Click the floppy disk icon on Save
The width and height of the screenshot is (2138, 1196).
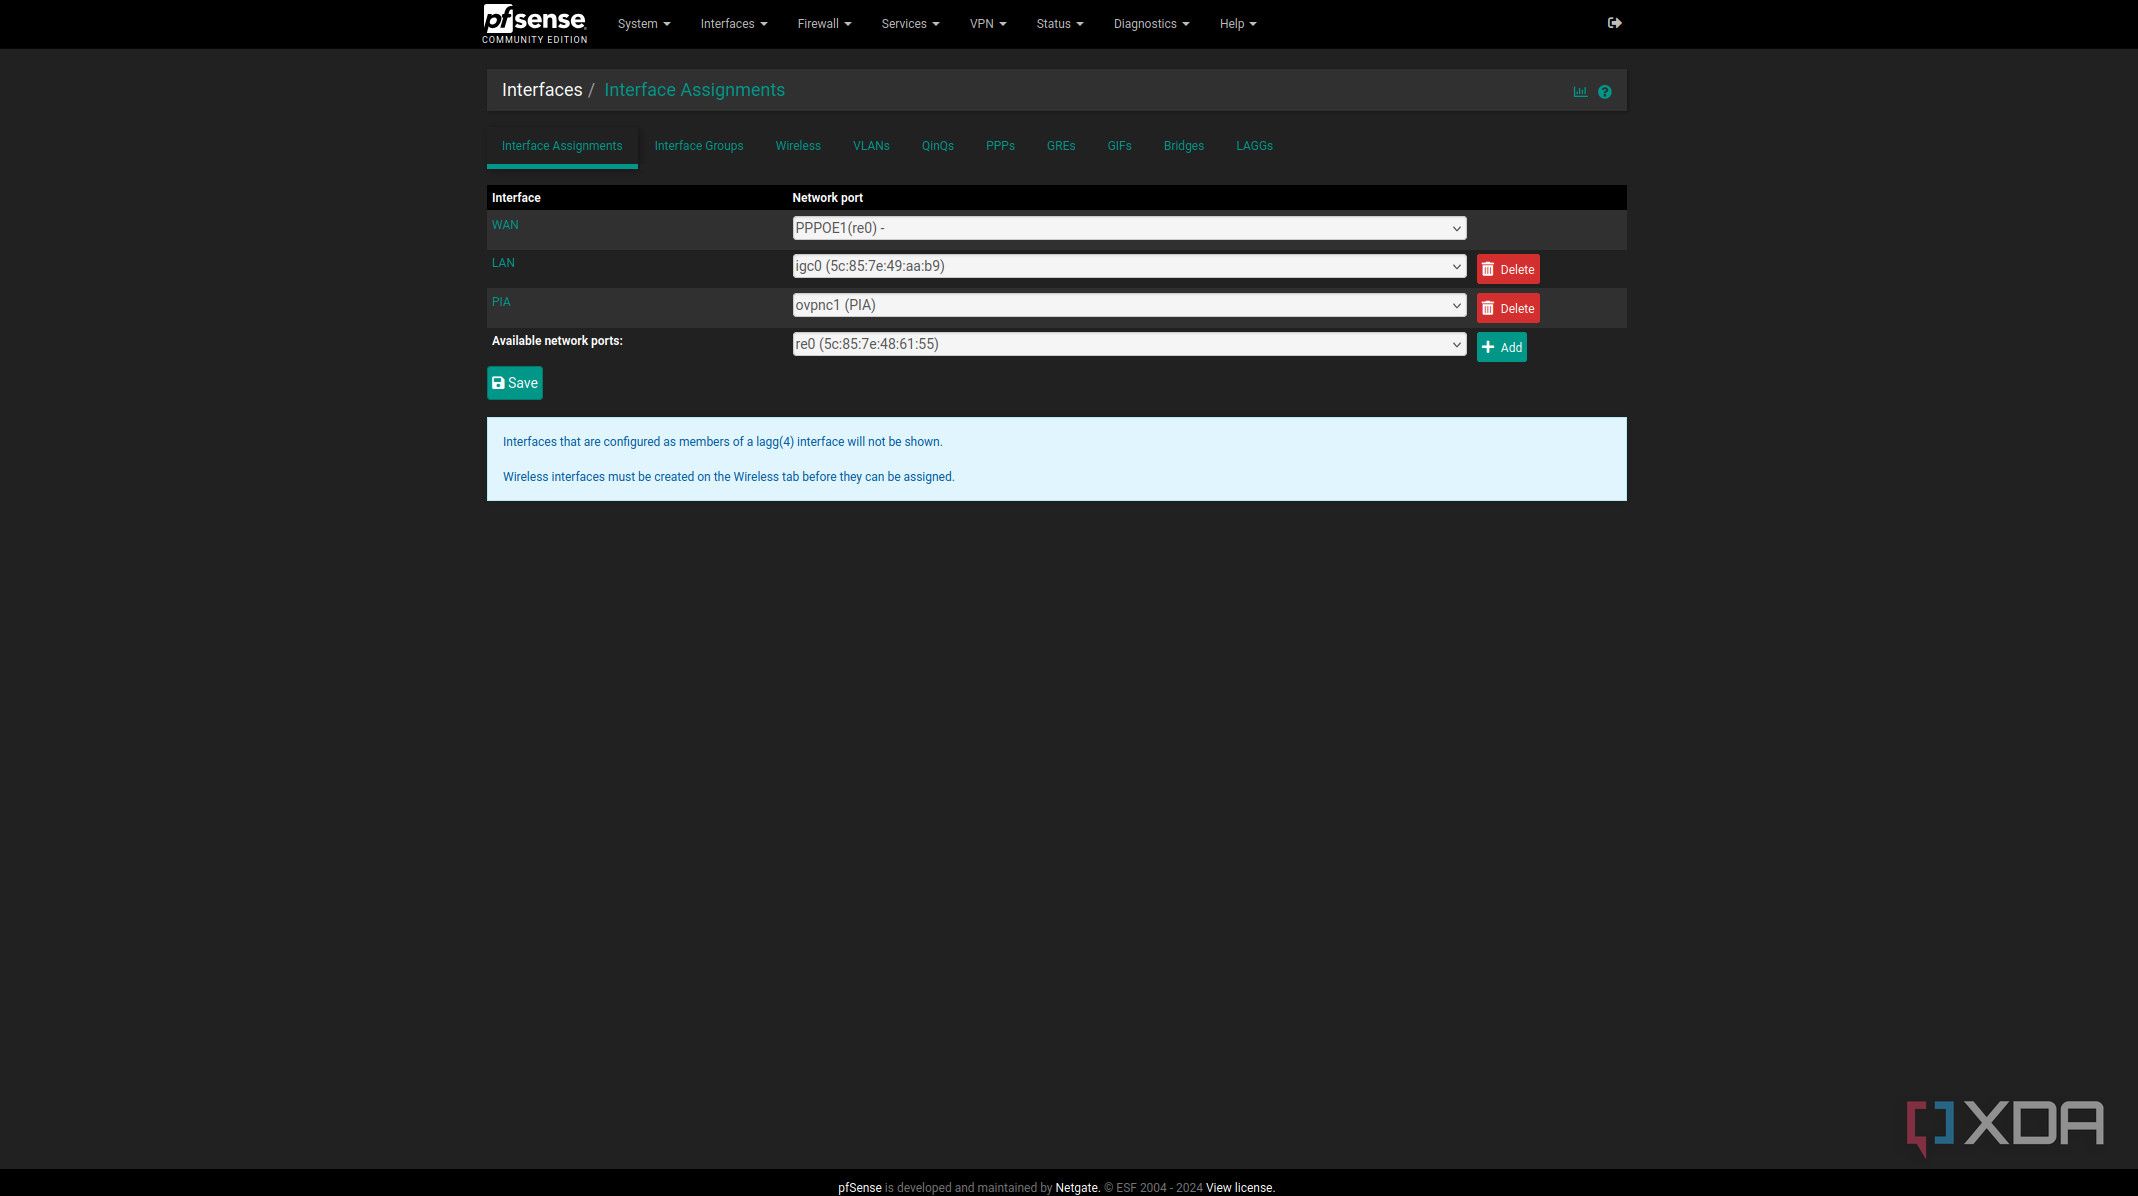tap(498, 383)
